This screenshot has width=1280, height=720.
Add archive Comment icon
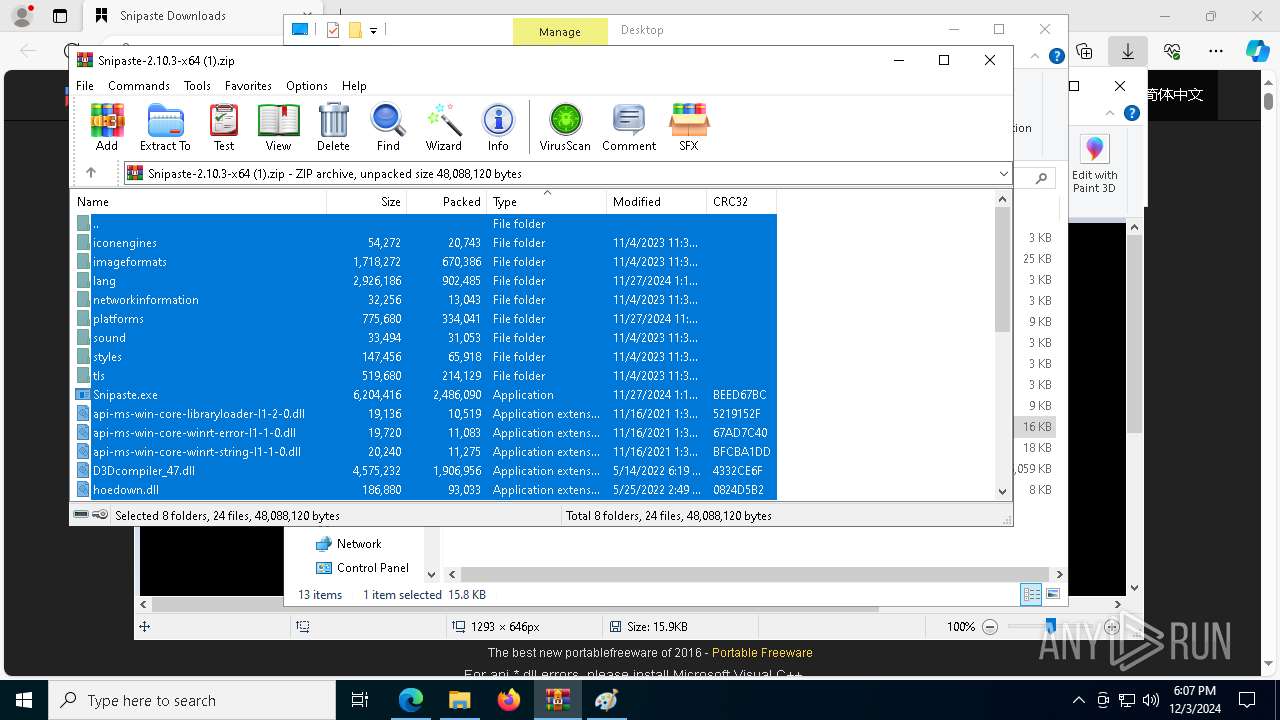(629, 127)
